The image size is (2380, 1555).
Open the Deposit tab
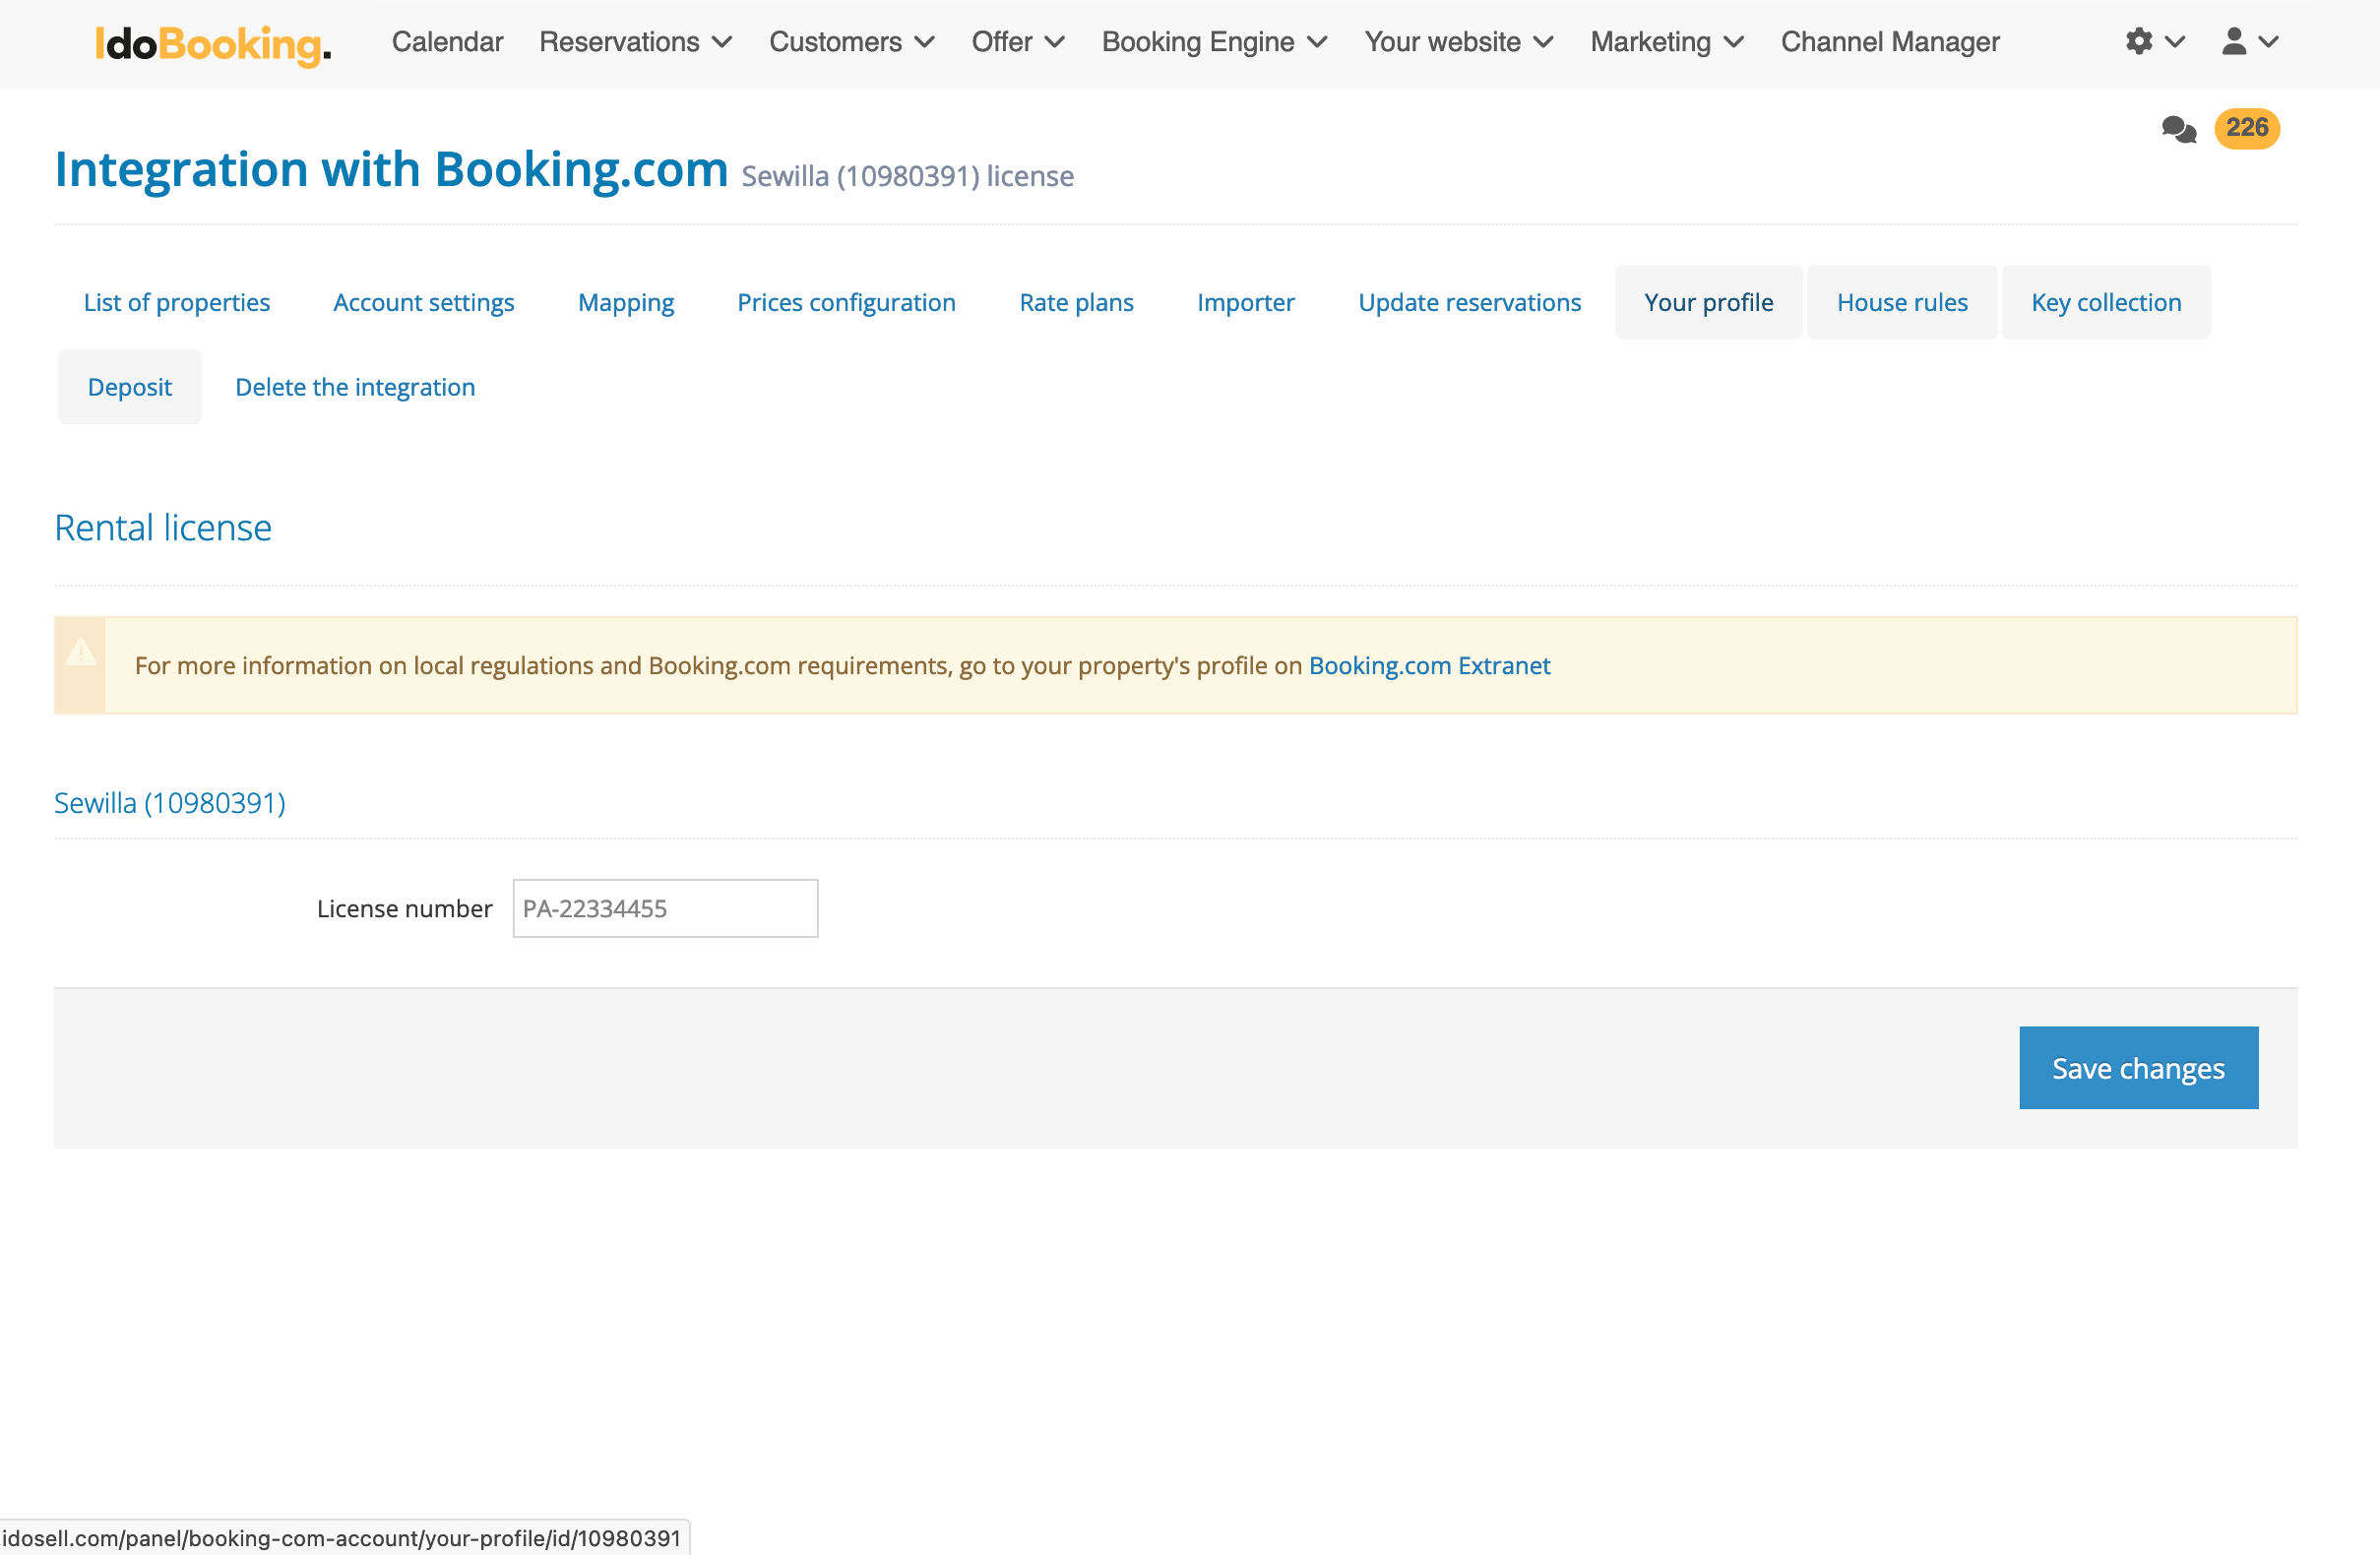[129, 387]
